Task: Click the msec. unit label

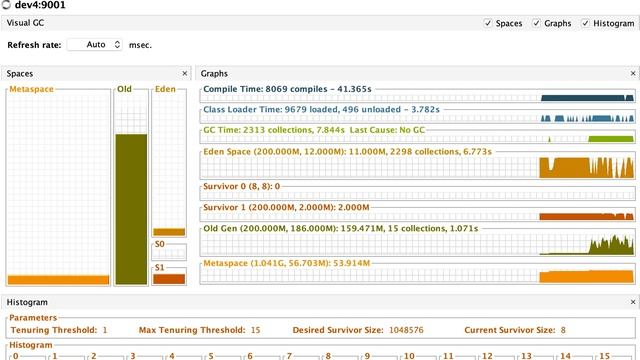Action: click(140, 45)
